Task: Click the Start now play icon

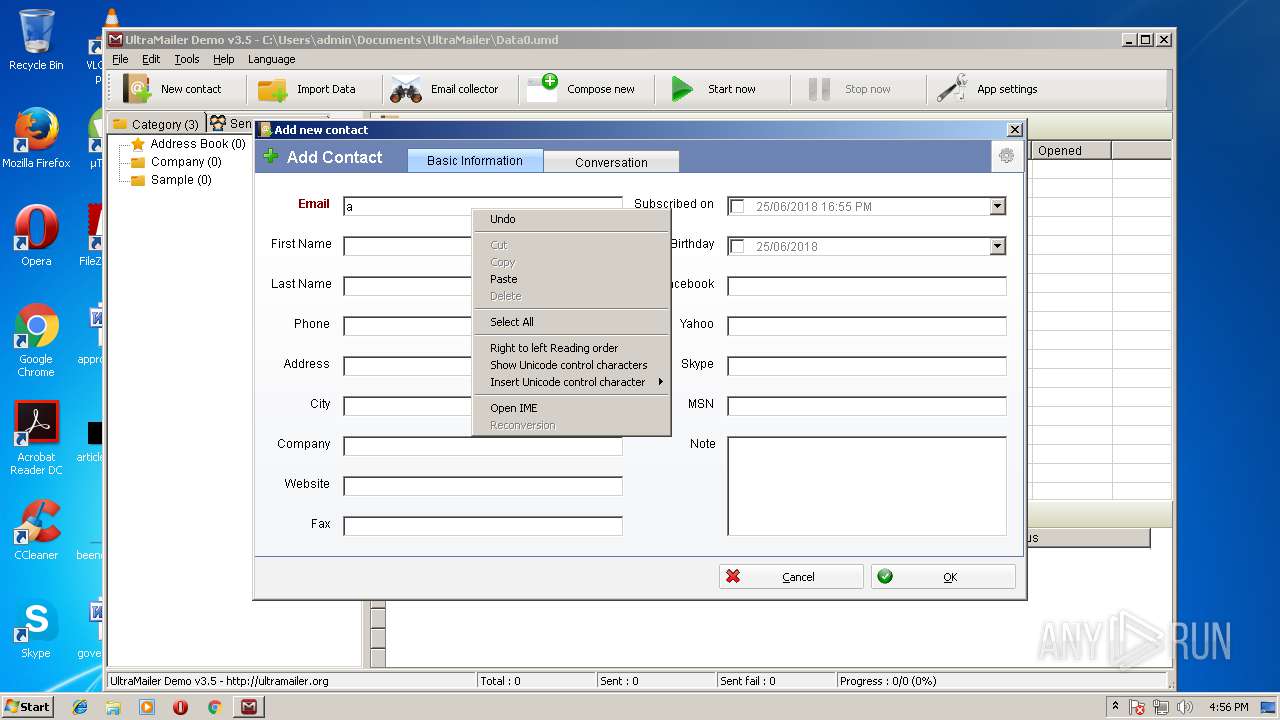Action: (682, 89)
